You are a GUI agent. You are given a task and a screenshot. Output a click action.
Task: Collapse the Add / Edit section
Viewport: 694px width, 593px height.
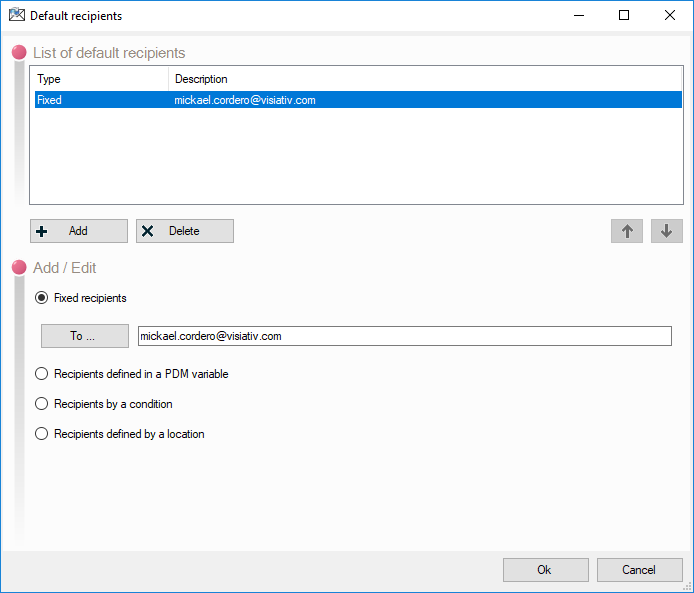(18, 268)
